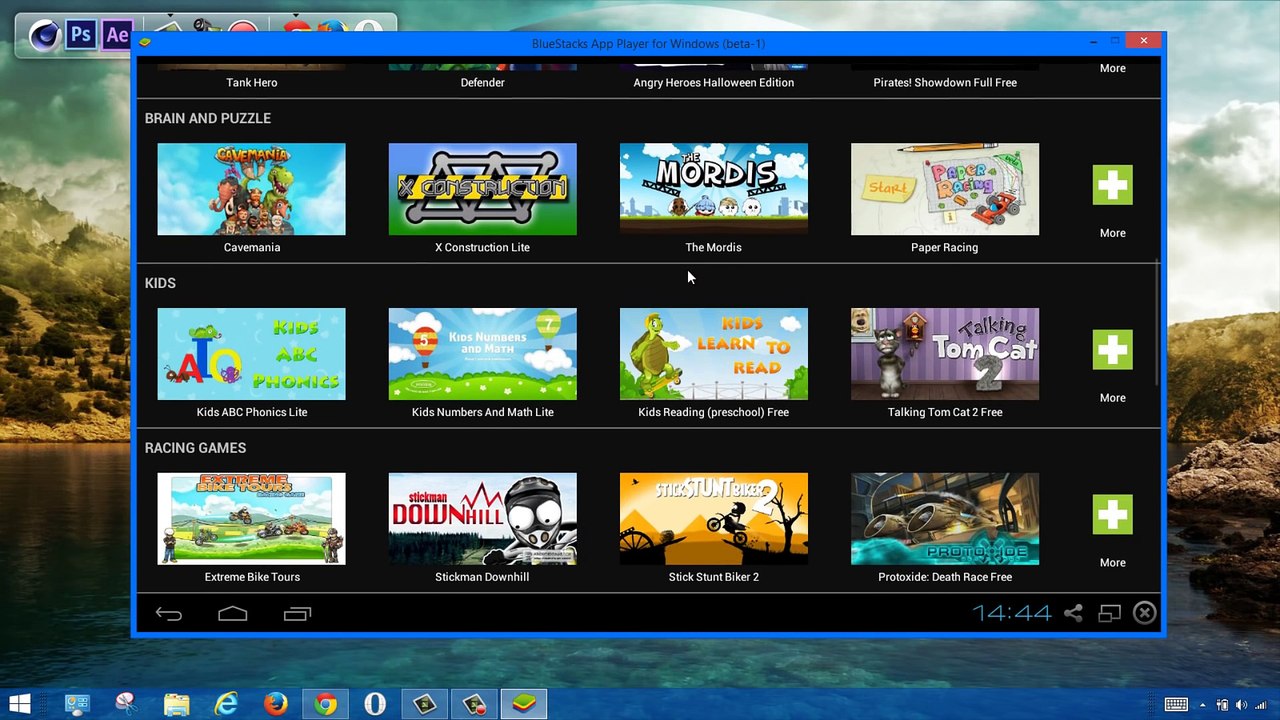Click Stick Stunt Biker 2 label
The width and height of the screenshot is (1280, 720).
coord(714,577)
